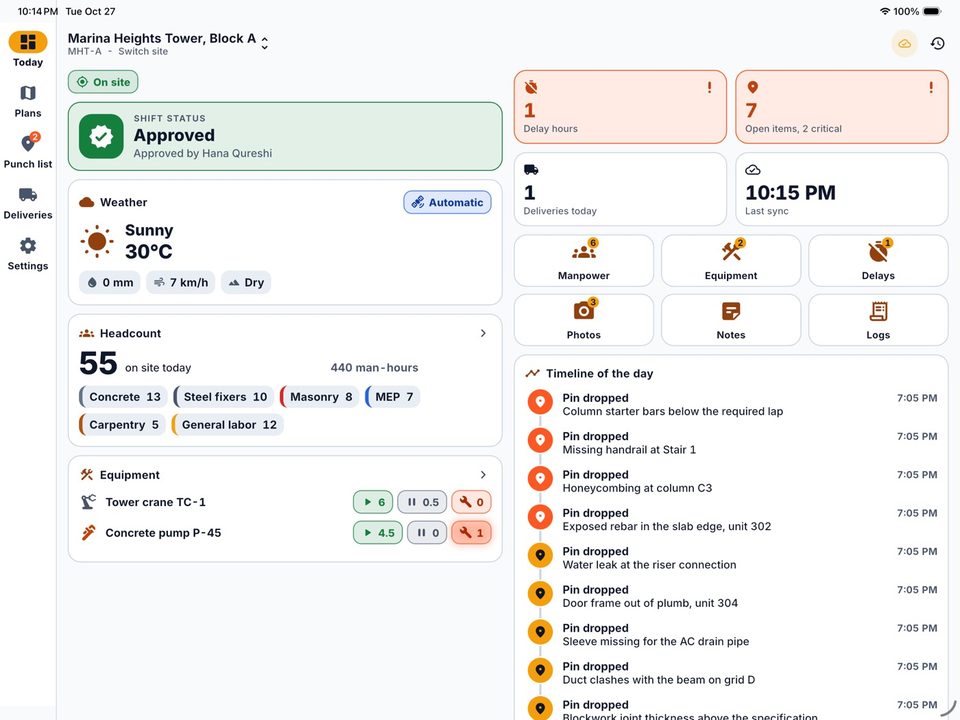Select the Carpentry 5 chip

coord(122,425)
